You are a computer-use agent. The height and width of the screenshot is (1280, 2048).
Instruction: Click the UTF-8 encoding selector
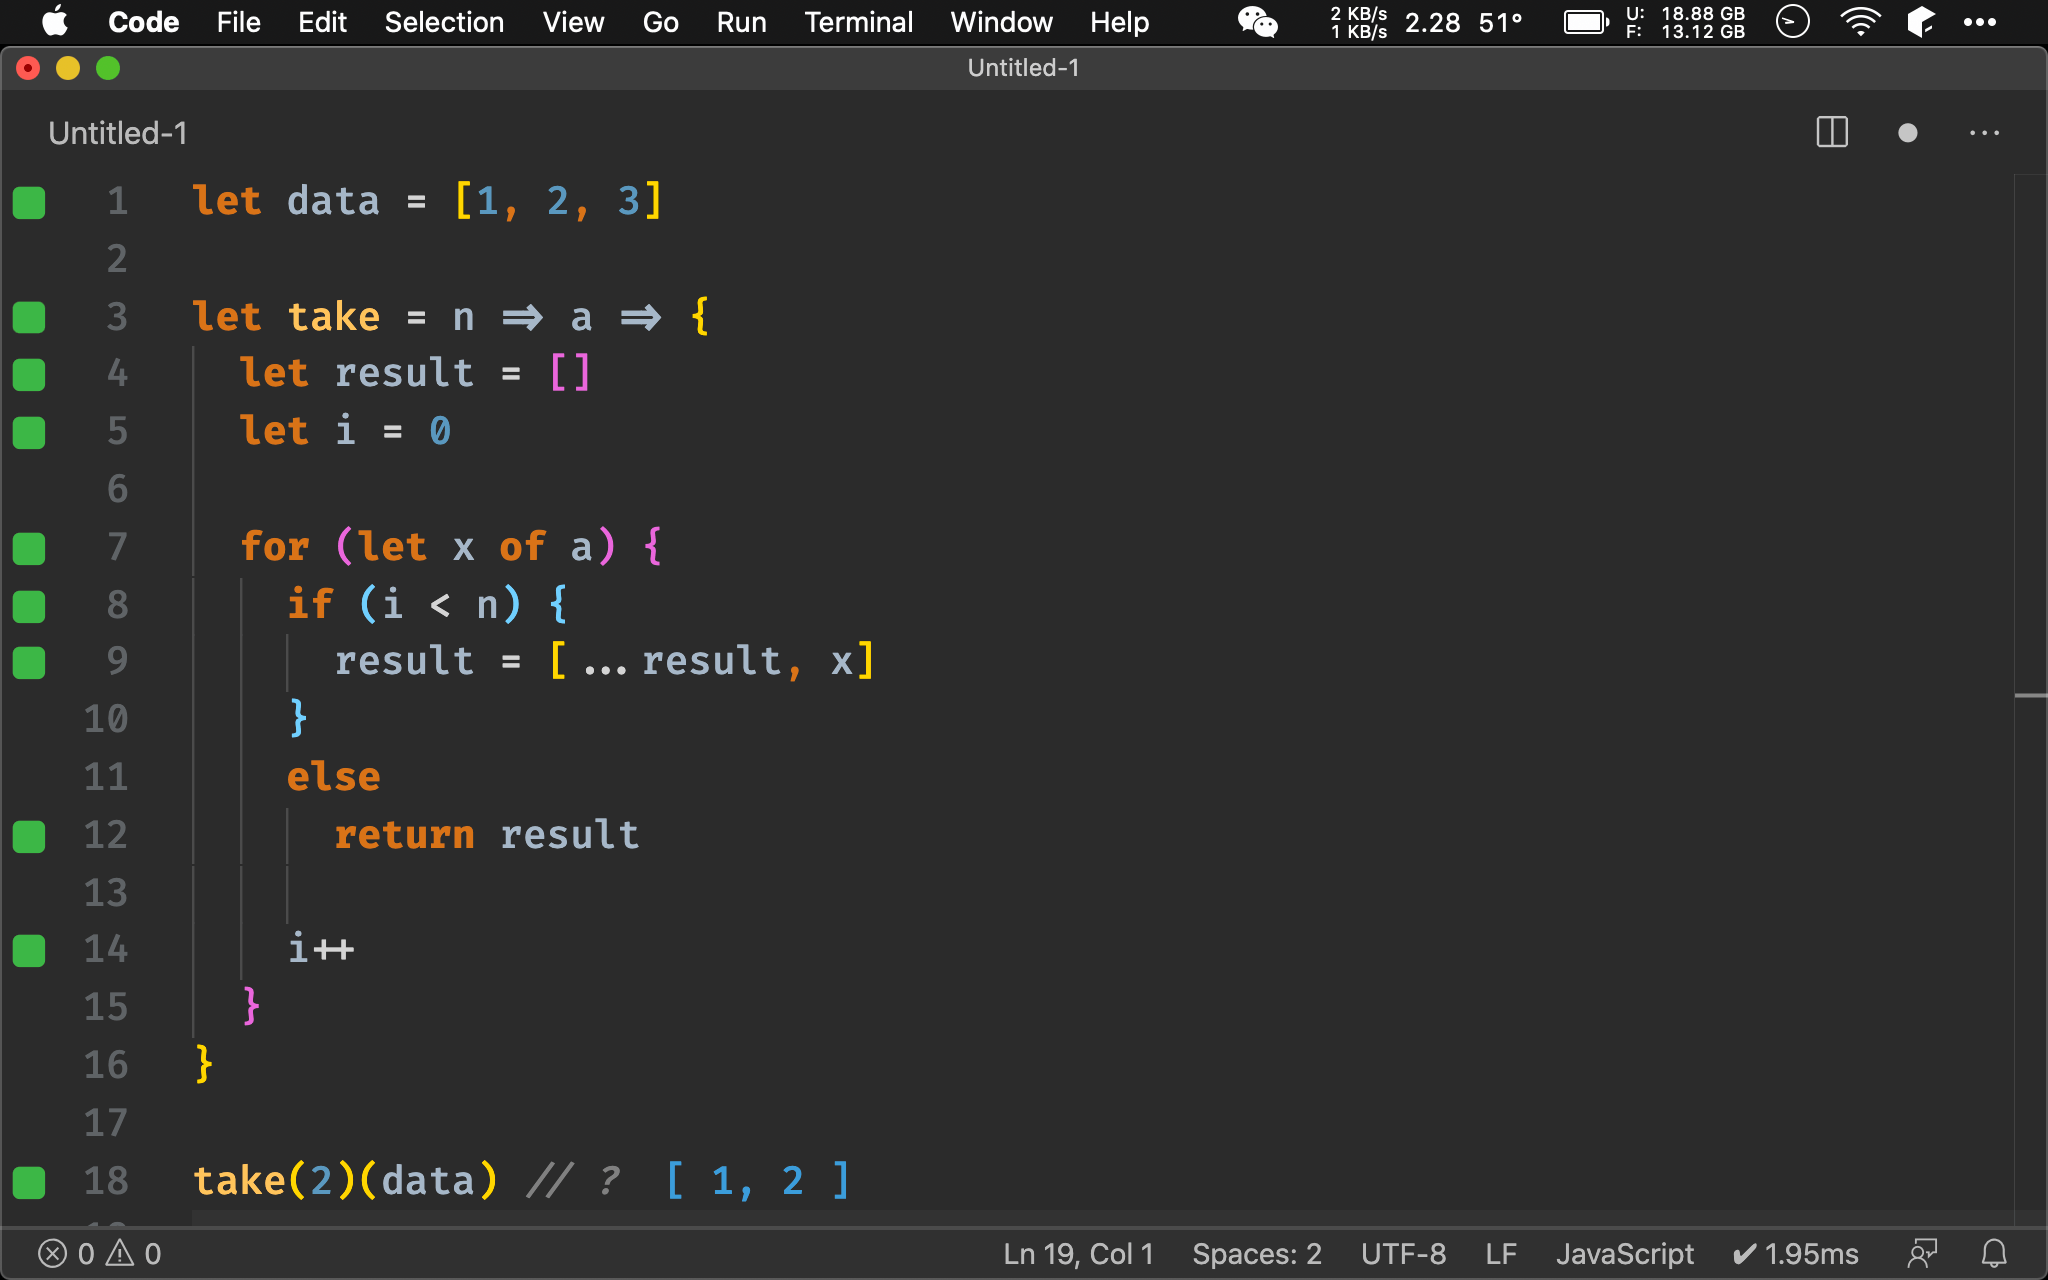pyautogui.click(x=1403, y=1254)
